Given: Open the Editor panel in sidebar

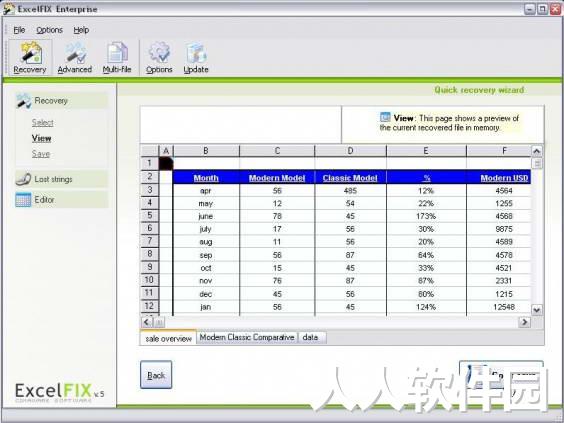Looking at the screenshot, I should (61, 200).
